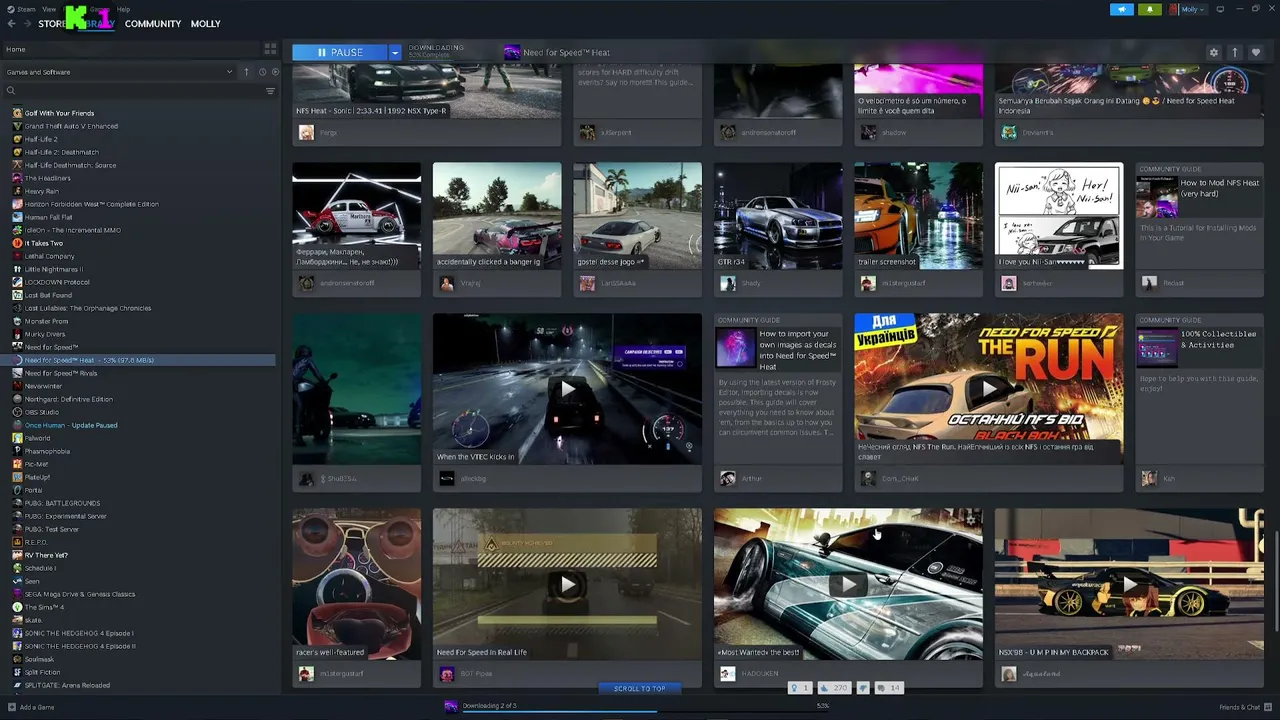Open the View menu
This screenshot has height=720, width=1280.
pos(49,9)
